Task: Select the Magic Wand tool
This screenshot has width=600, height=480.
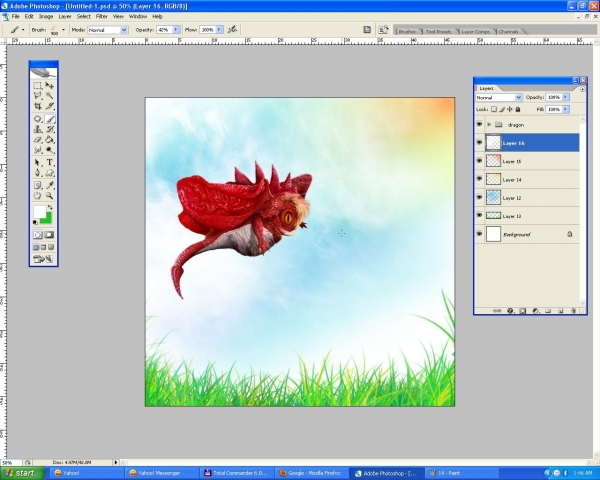Action: tap(50, 96)
